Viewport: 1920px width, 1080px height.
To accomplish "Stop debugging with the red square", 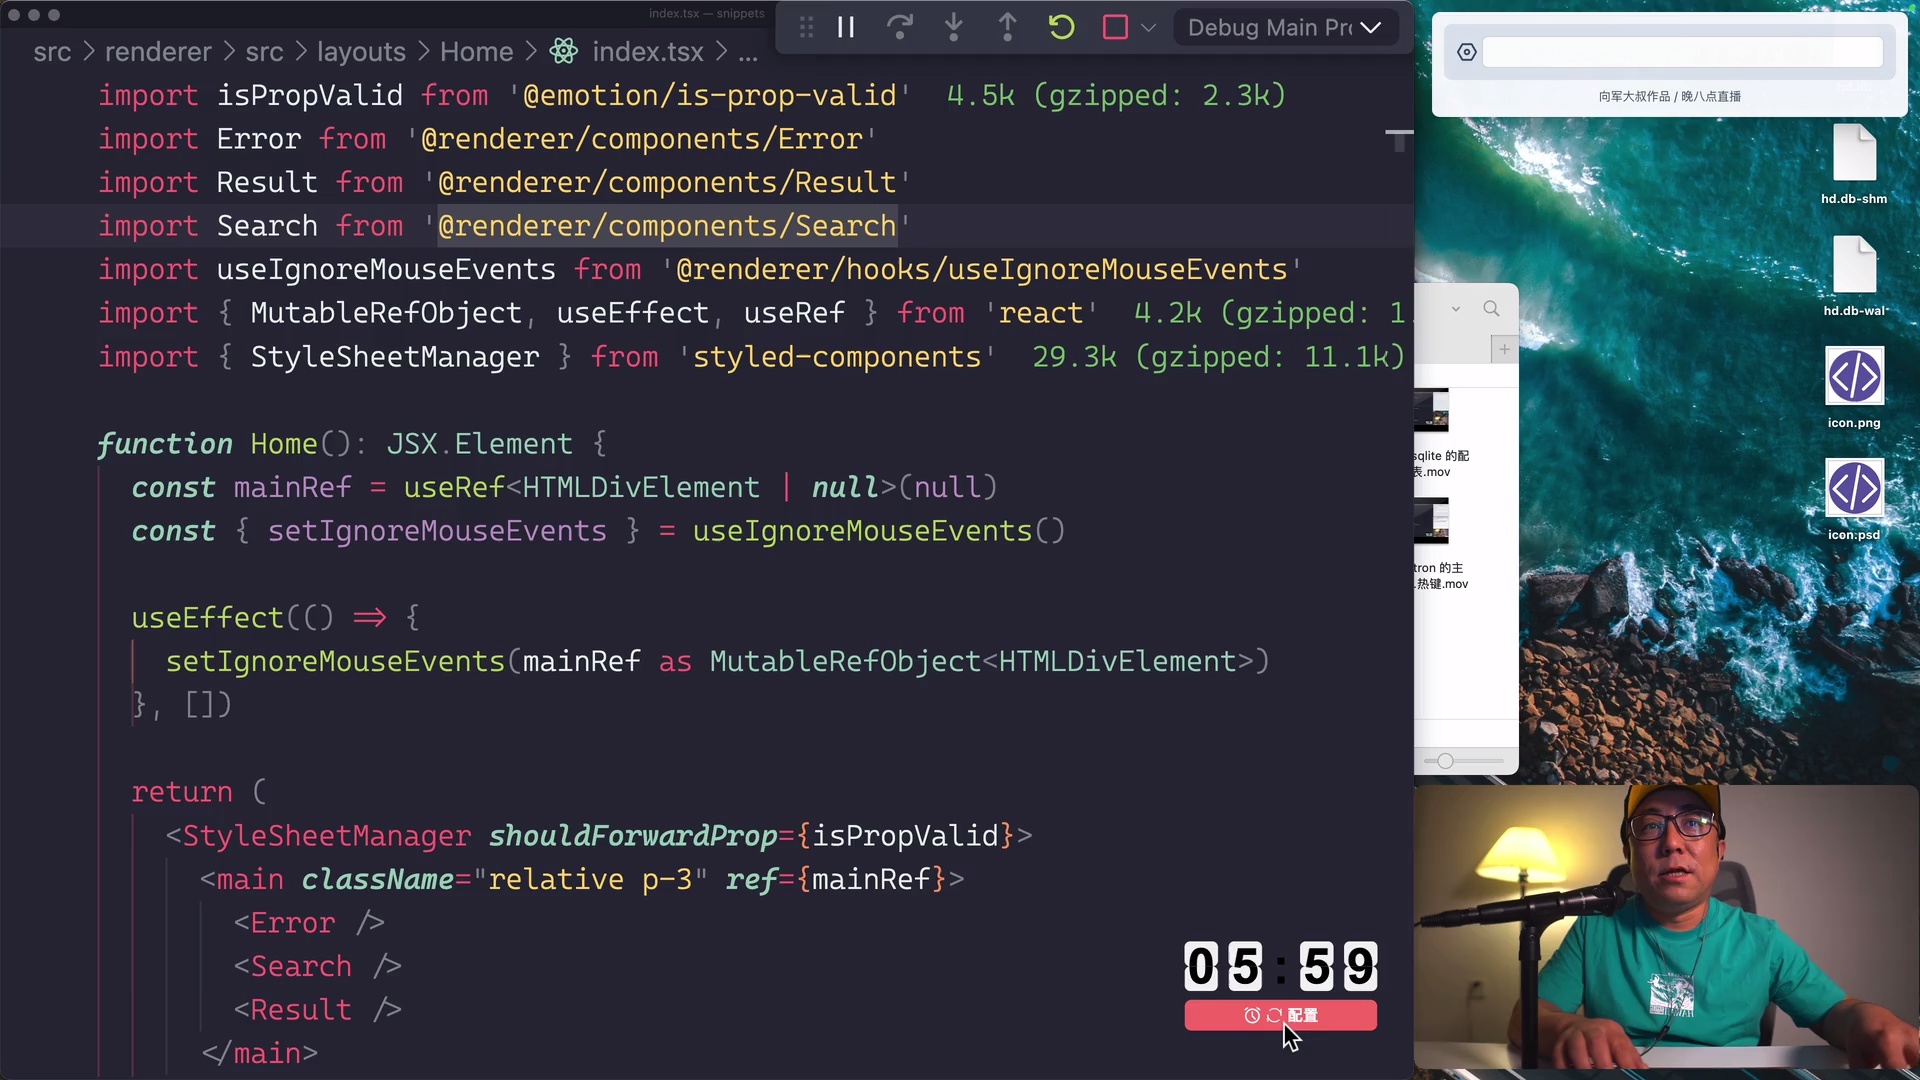I will pos(1114,27).
